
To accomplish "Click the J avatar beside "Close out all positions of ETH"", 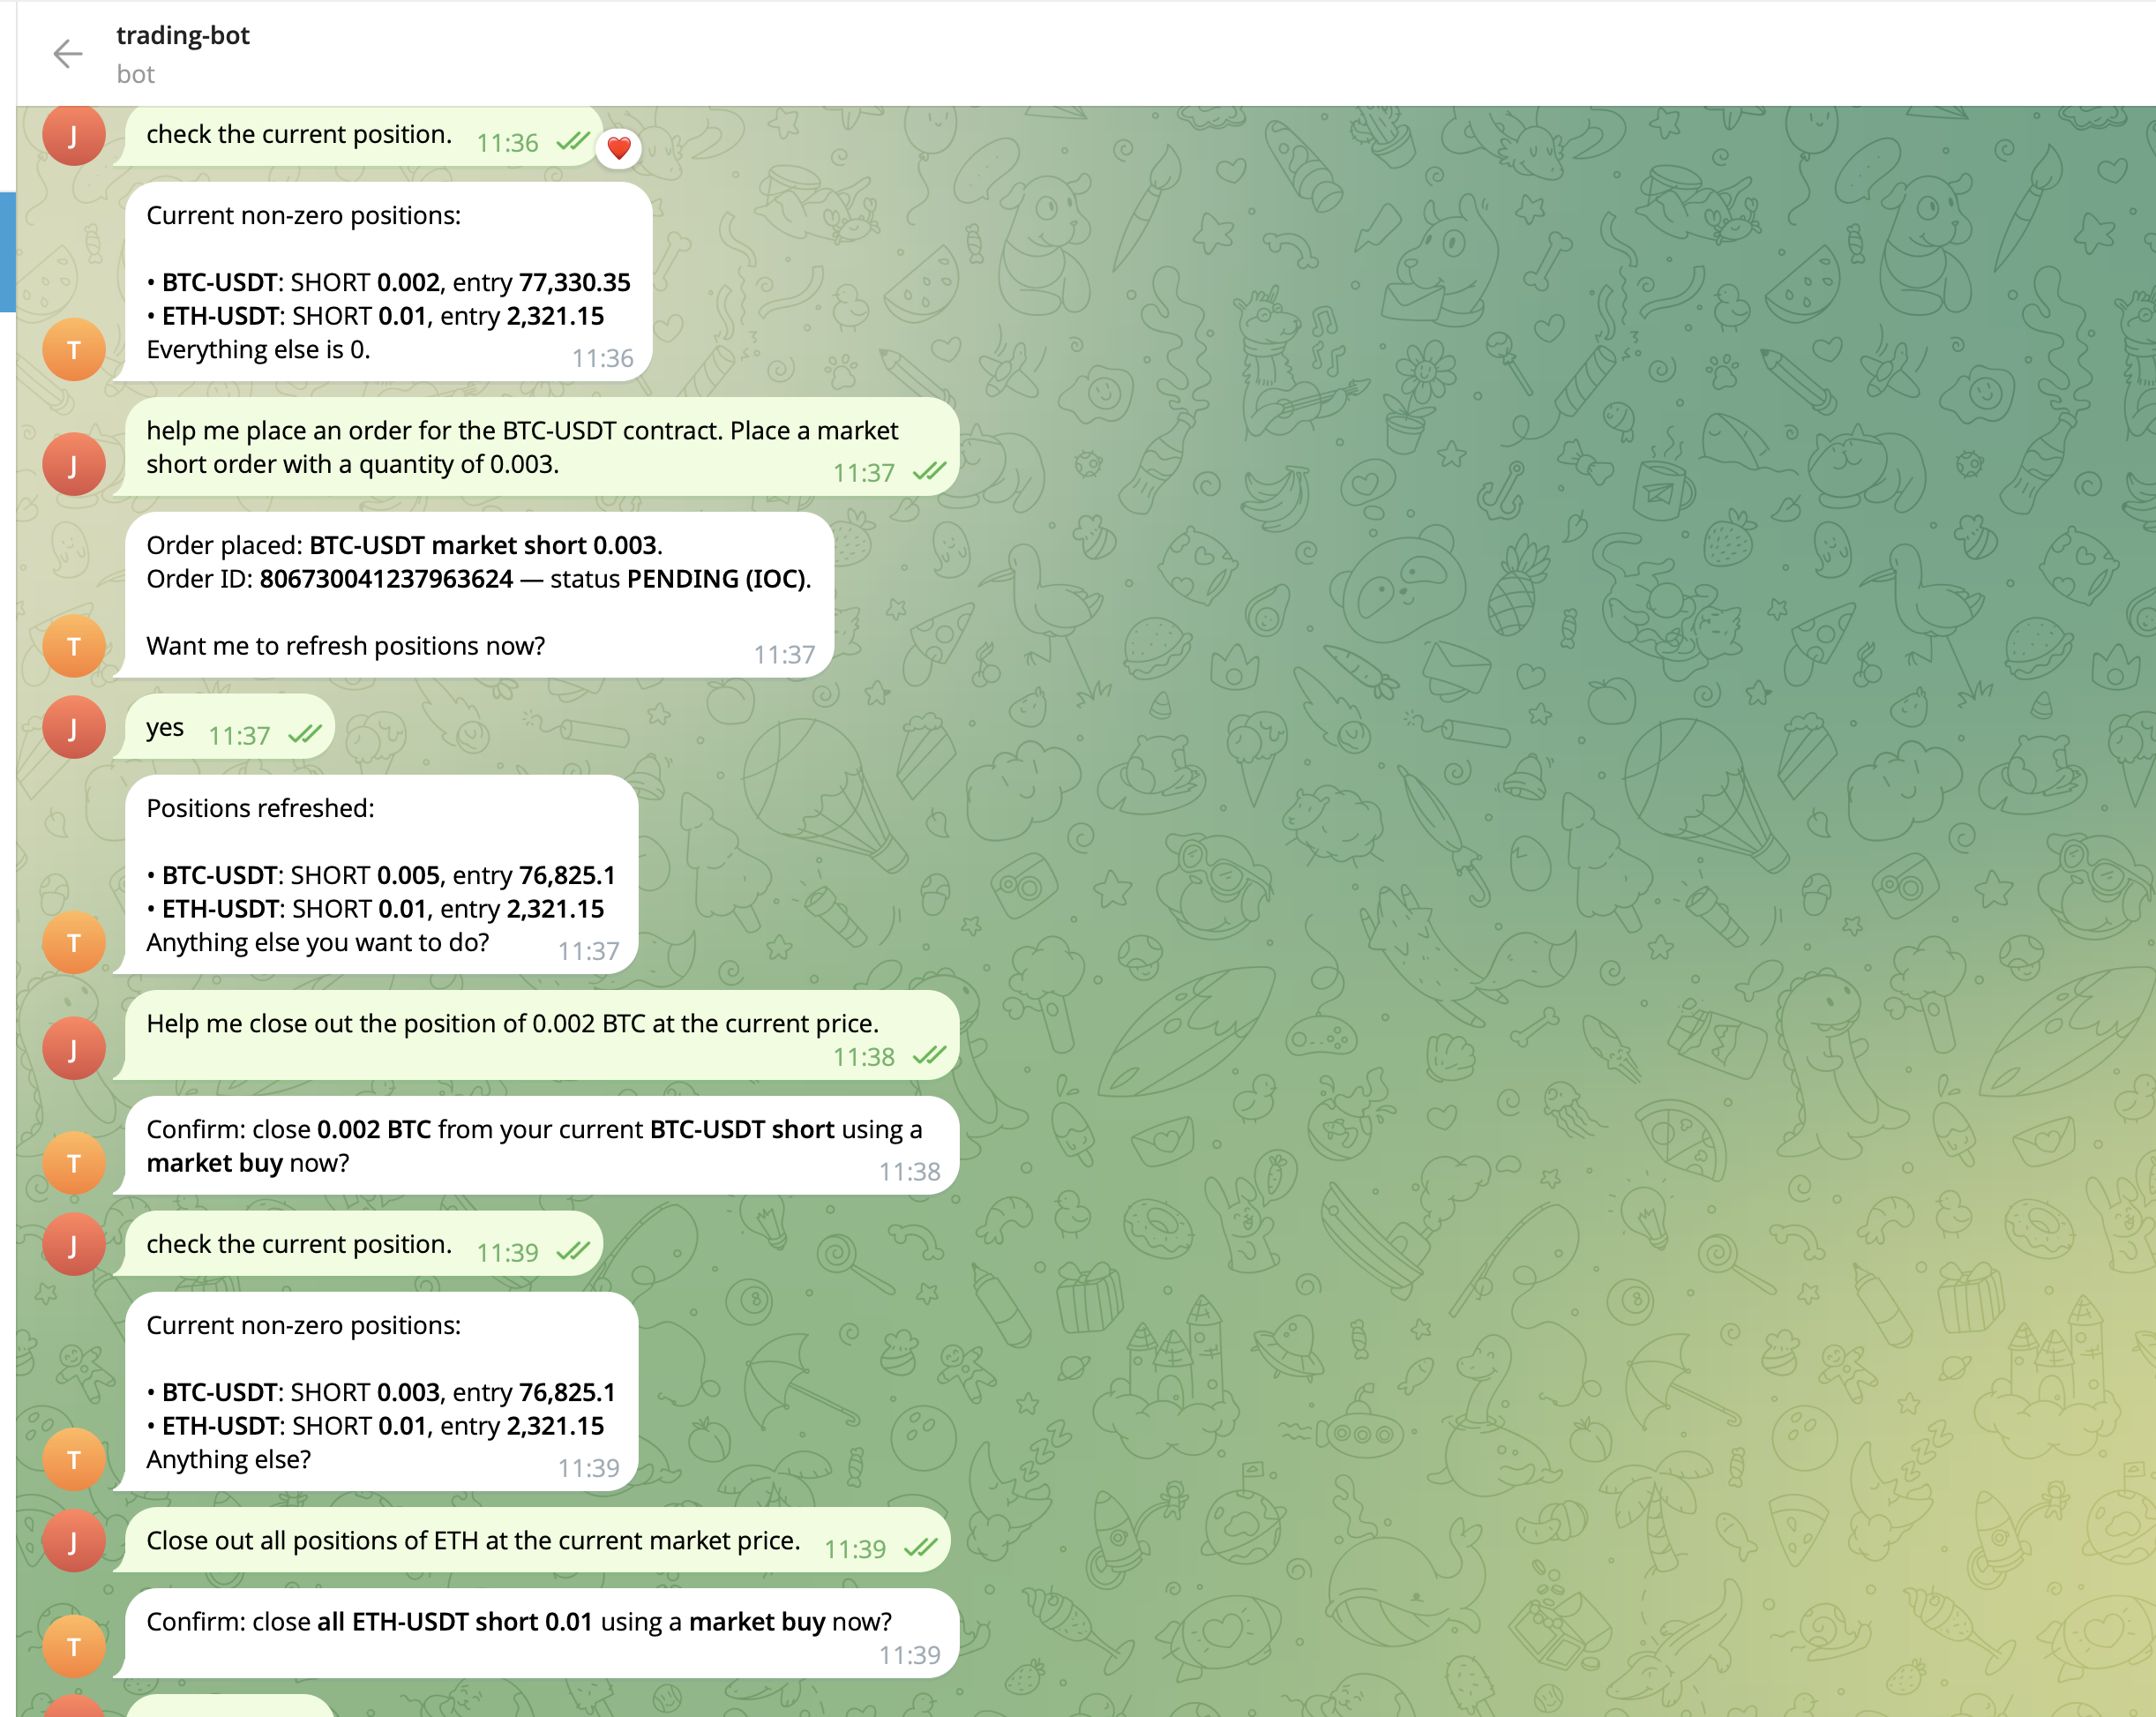I will [74, 1541].
